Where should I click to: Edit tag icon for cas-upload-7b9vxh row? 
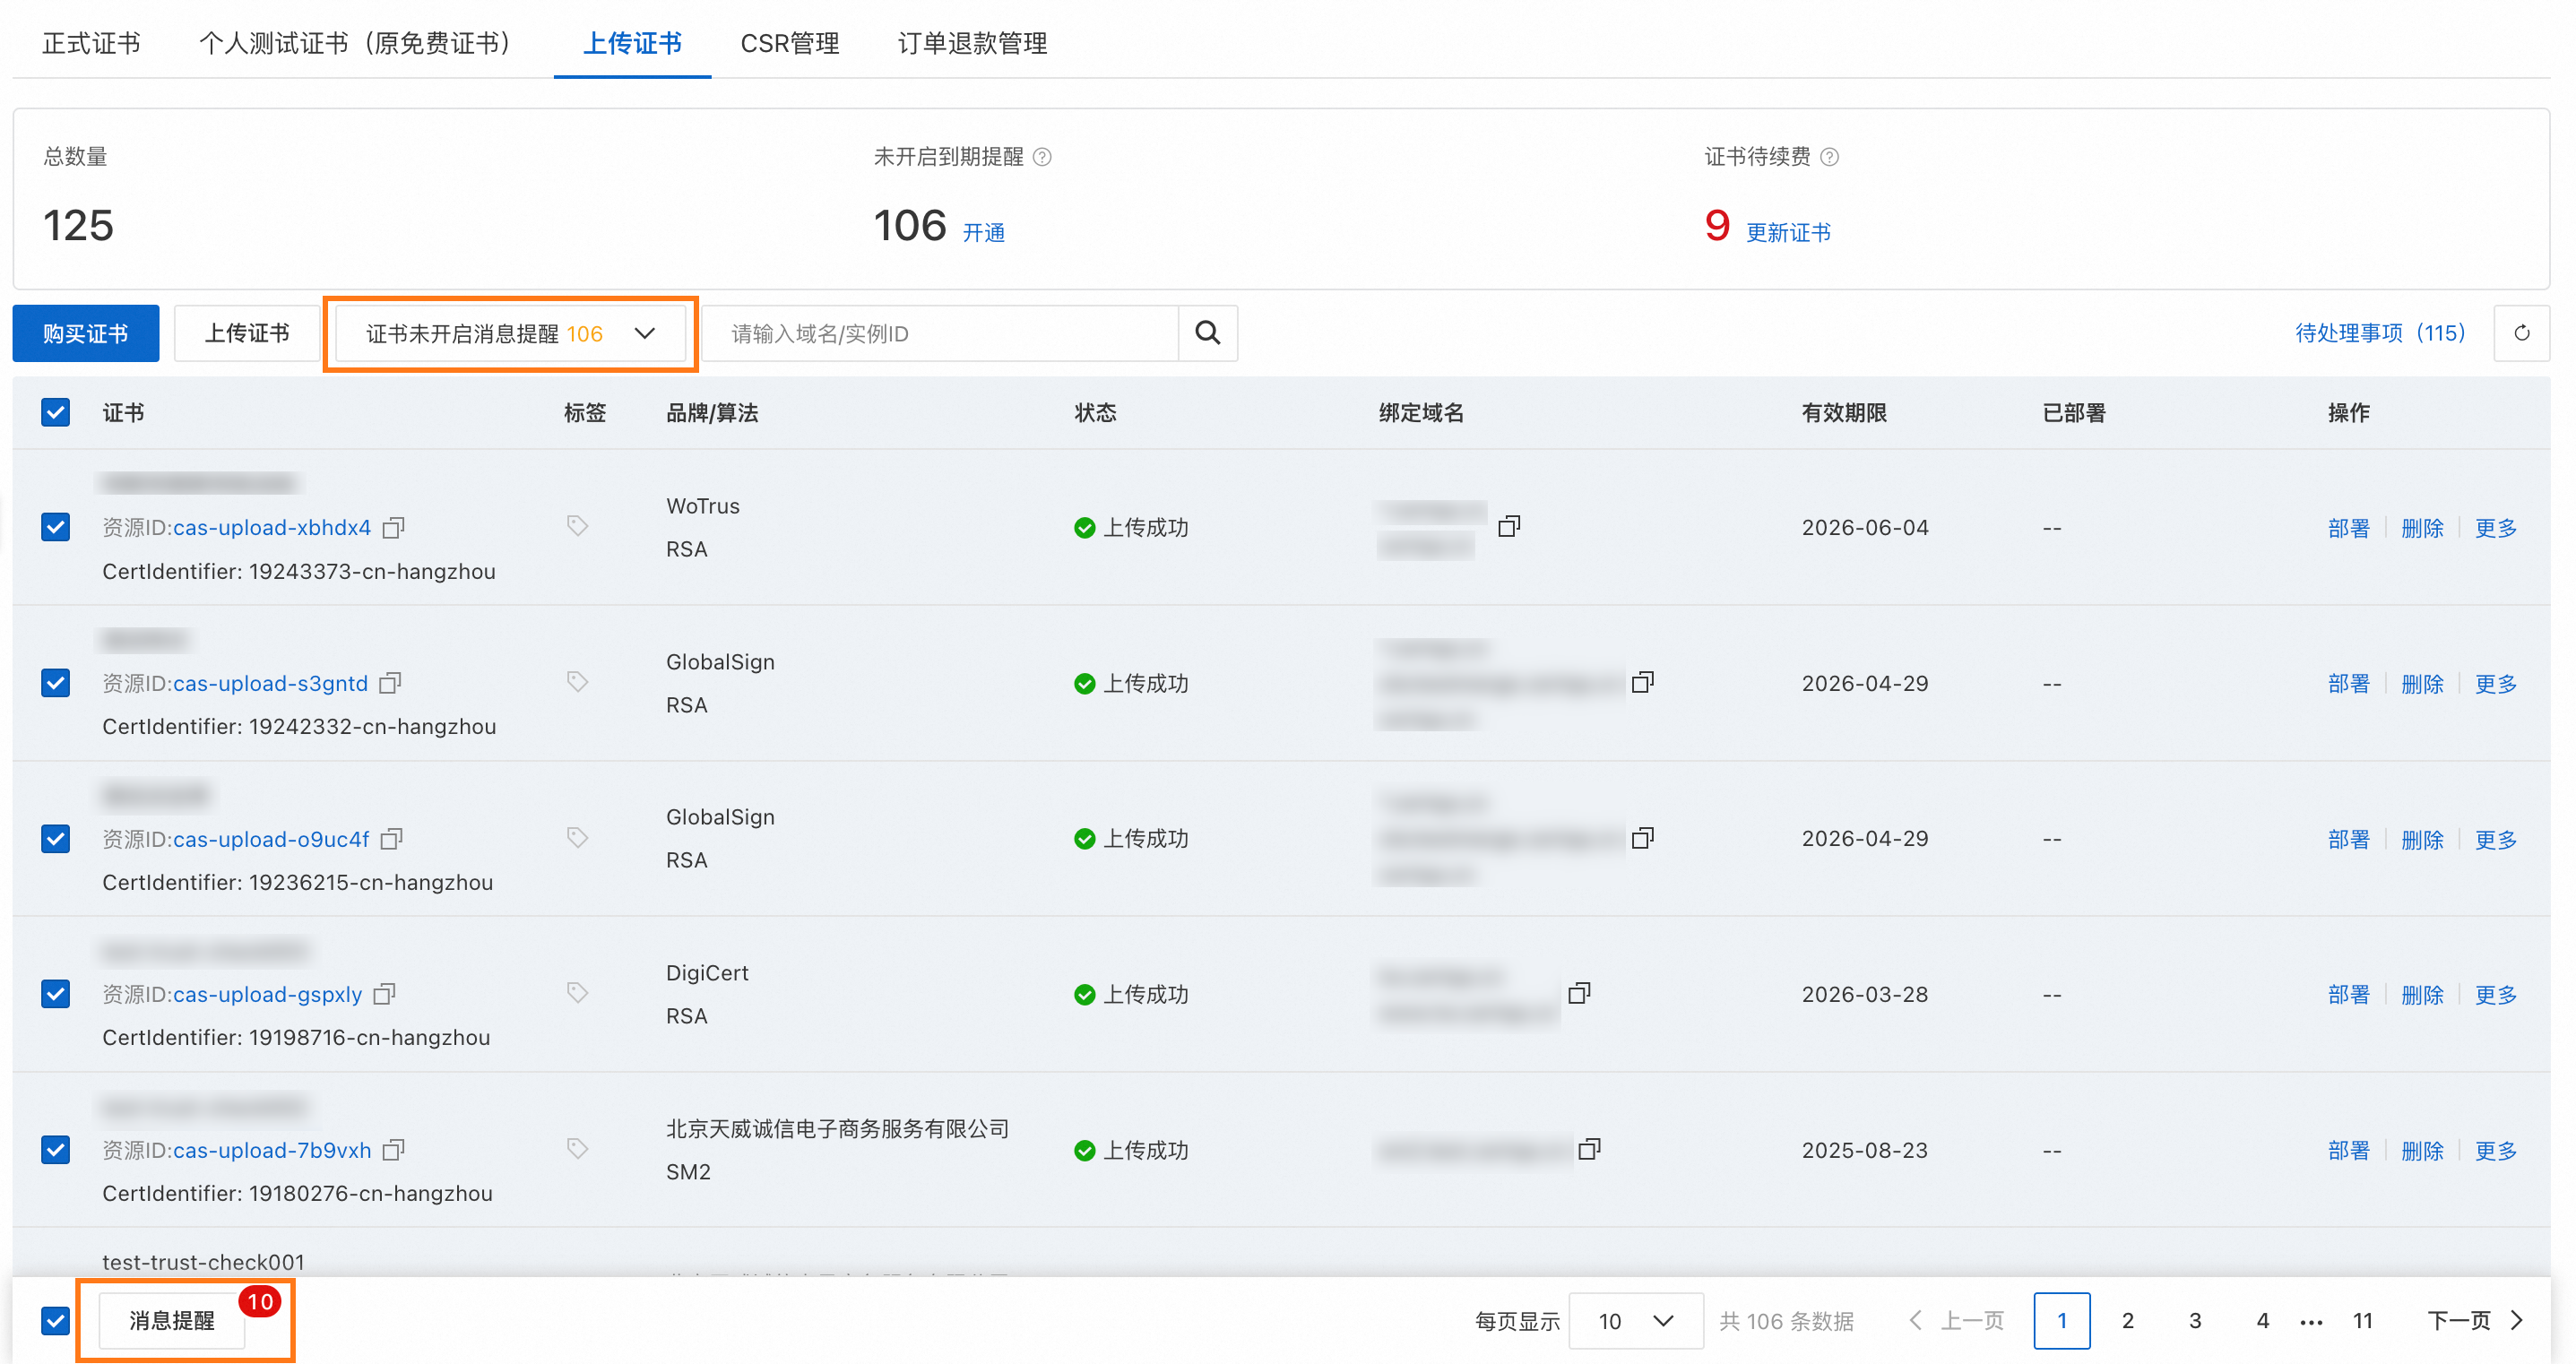pyautogui.click(x=577, y=1149)
